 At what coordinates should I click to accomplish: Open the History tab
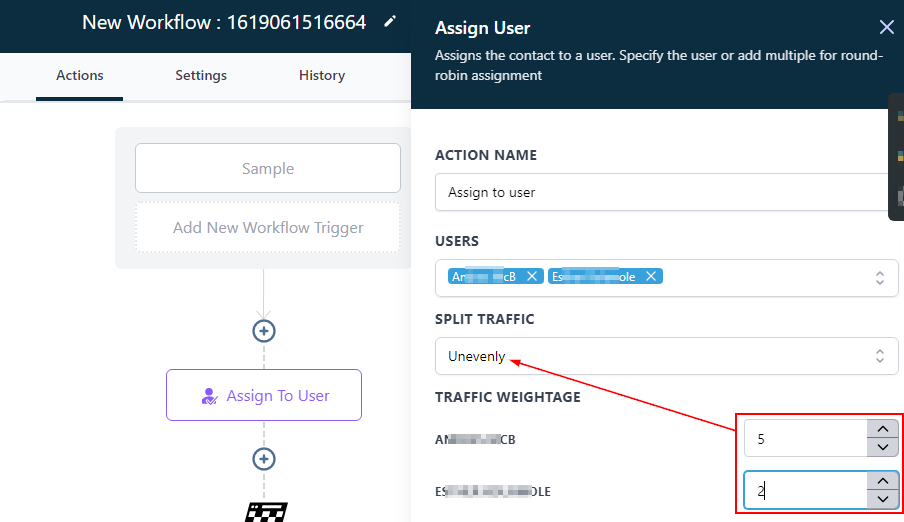(x=322, y=75)
